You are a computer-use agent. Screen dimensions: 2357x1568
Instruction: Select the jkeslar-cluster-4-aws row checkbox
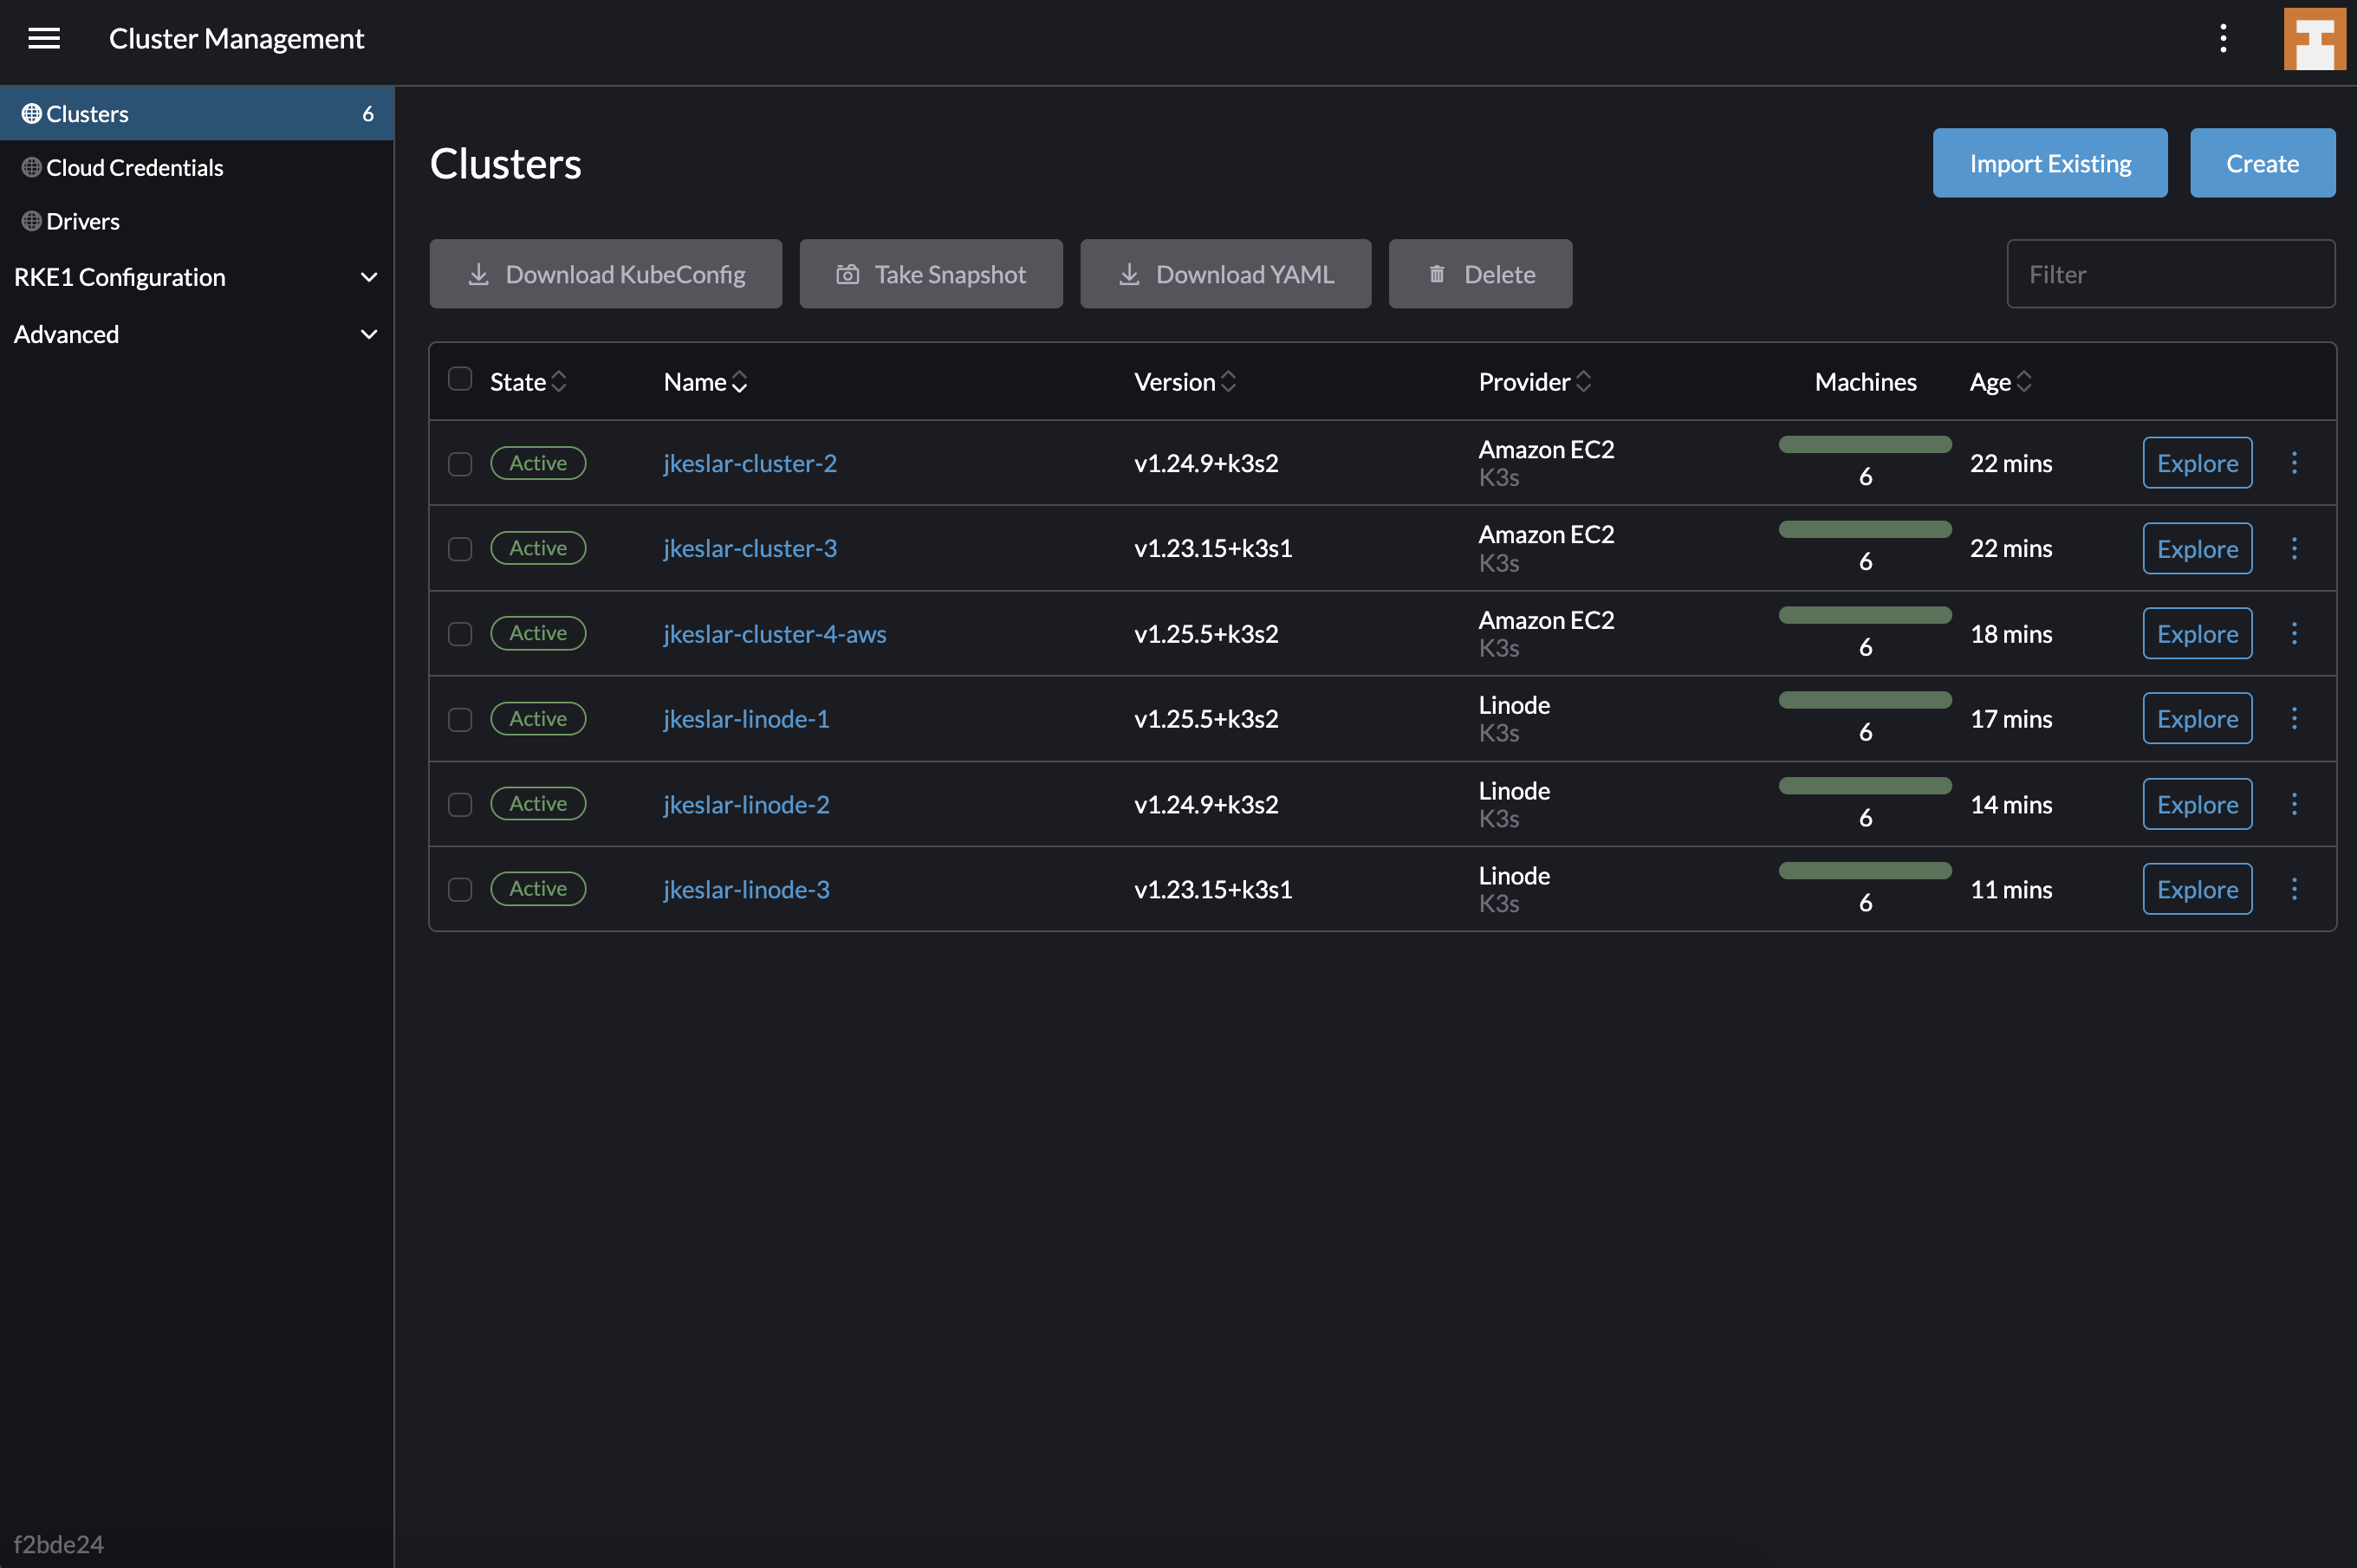(x=460, y=634)
